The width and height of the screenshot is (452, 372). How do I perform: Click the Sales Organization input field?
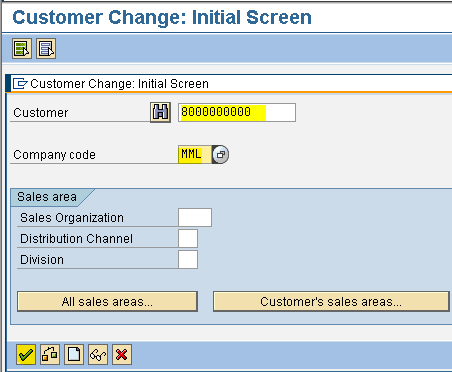195,218
